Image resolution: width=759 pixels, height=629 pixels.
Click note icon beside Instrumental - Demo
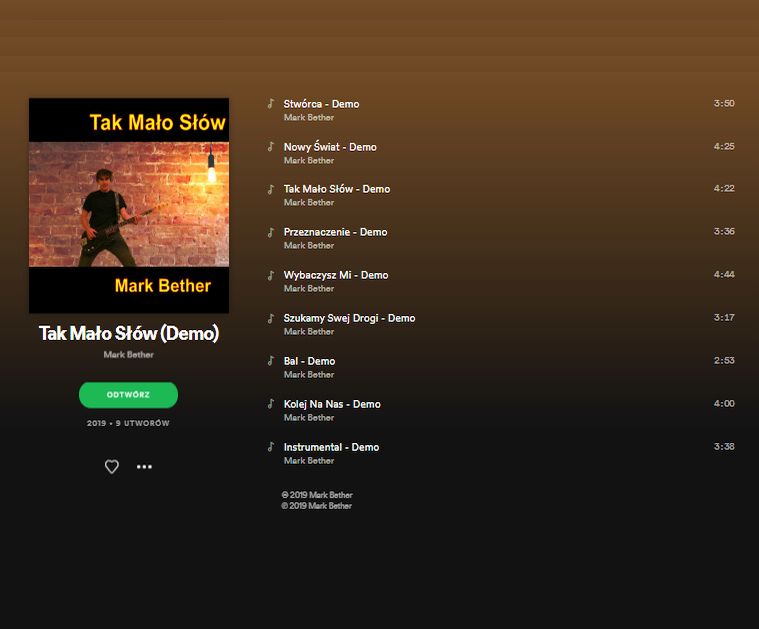click(270, 447)
